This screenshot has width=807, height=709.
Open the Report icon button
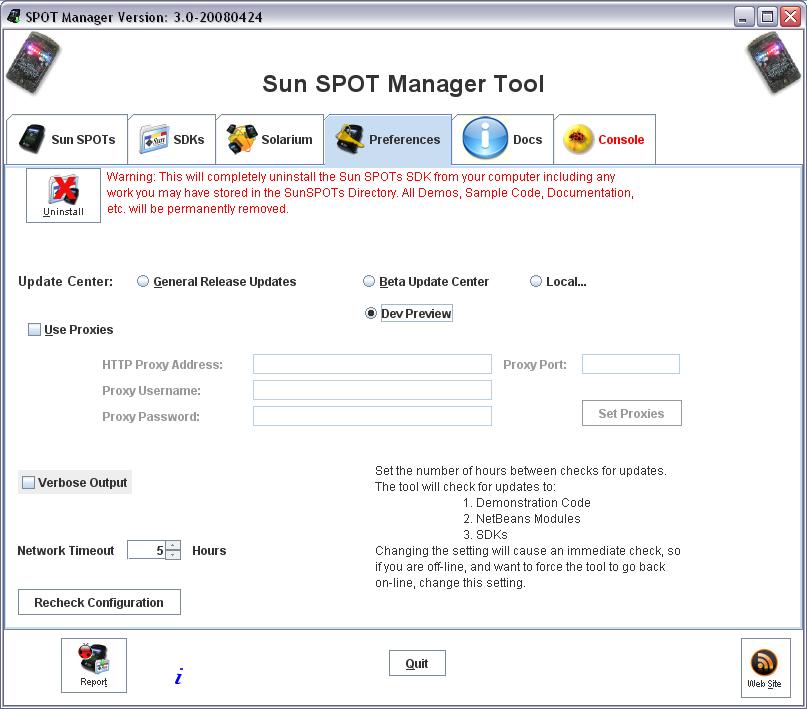94,664
